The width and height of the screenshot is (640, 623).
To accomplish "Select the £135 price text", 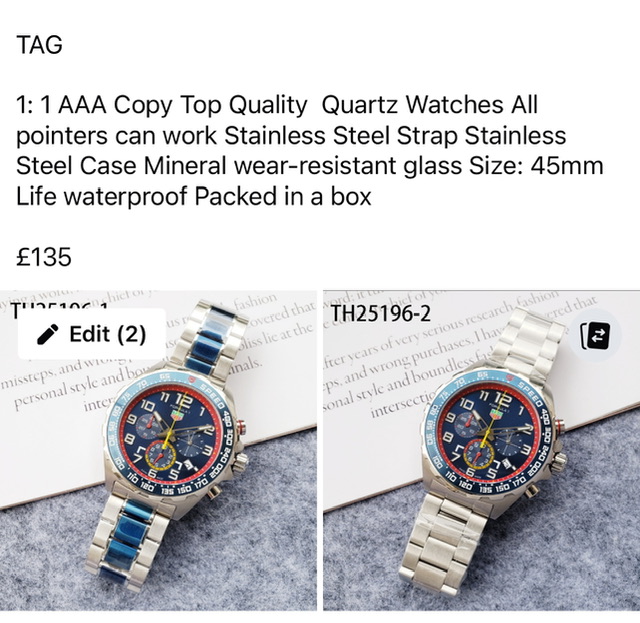I will tap(44, 257).
